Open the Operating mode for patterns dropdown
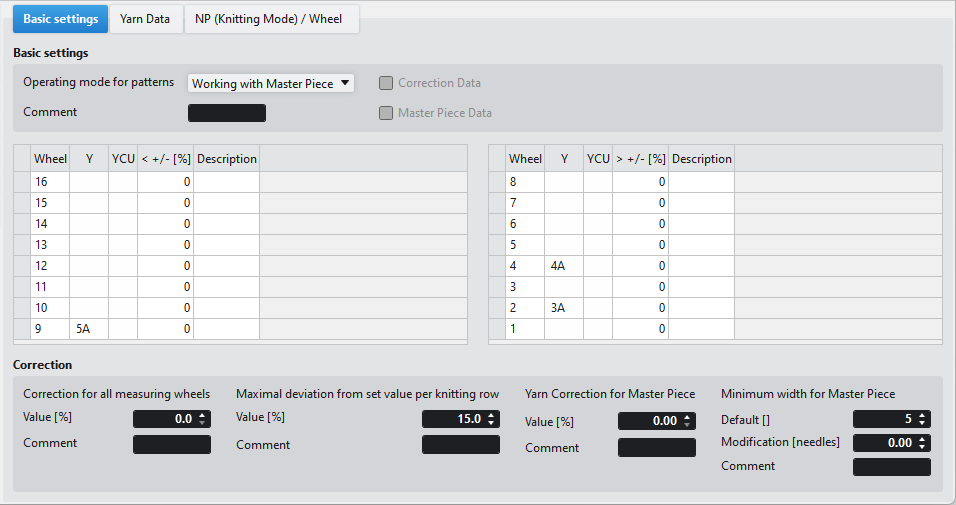Viewport: 956px width, 505px height. pos(271,84)
